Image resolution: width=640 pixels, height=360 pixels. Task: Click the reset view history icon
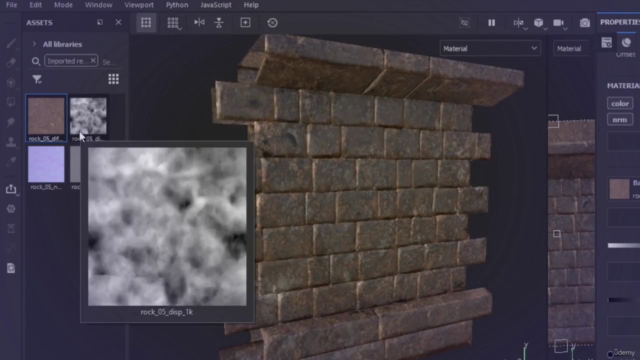point(272,22)
